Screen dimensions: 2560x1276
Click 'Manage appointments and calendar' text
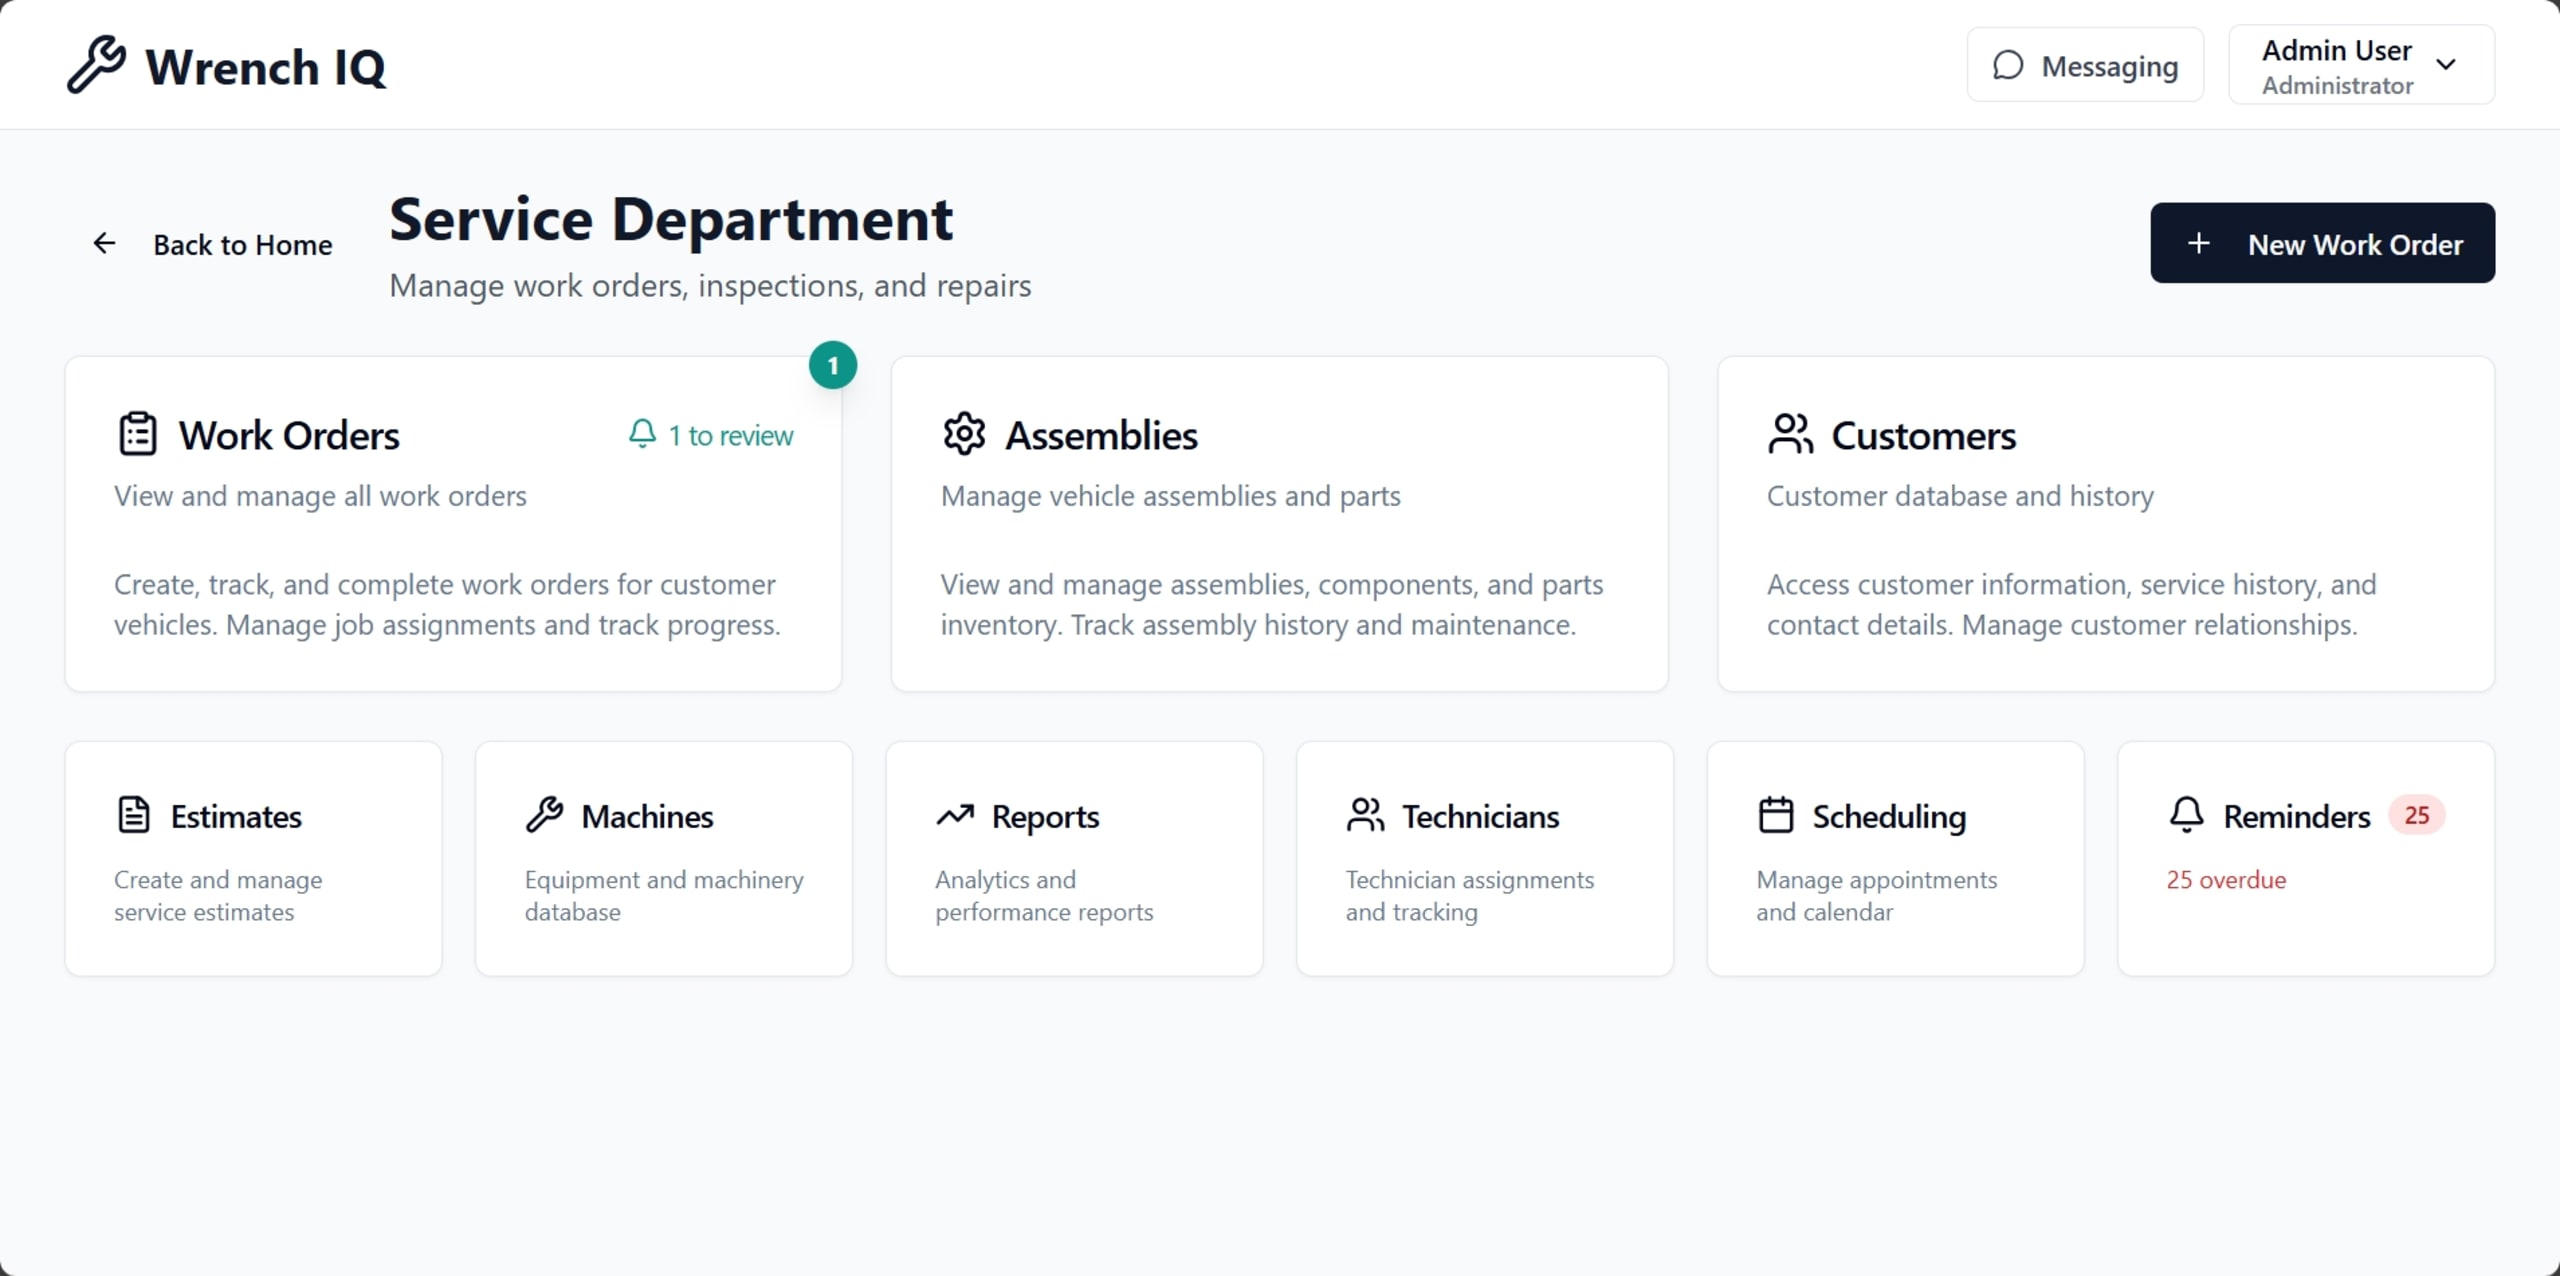point(1877,896)
